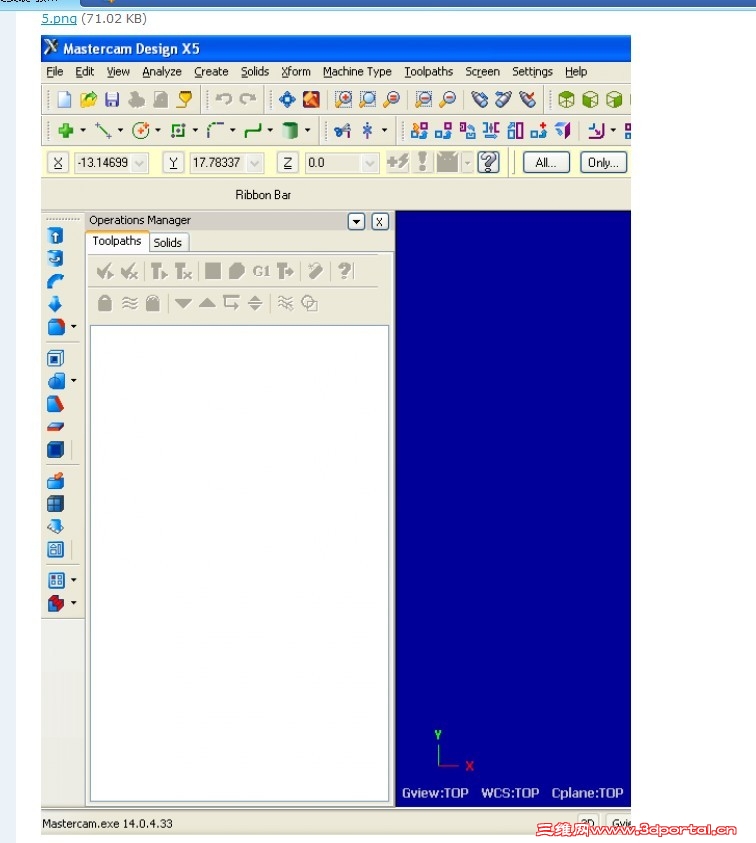Open the Settings menu
The width and height of the screenshot is (756, 843).
tap(532, 72)
